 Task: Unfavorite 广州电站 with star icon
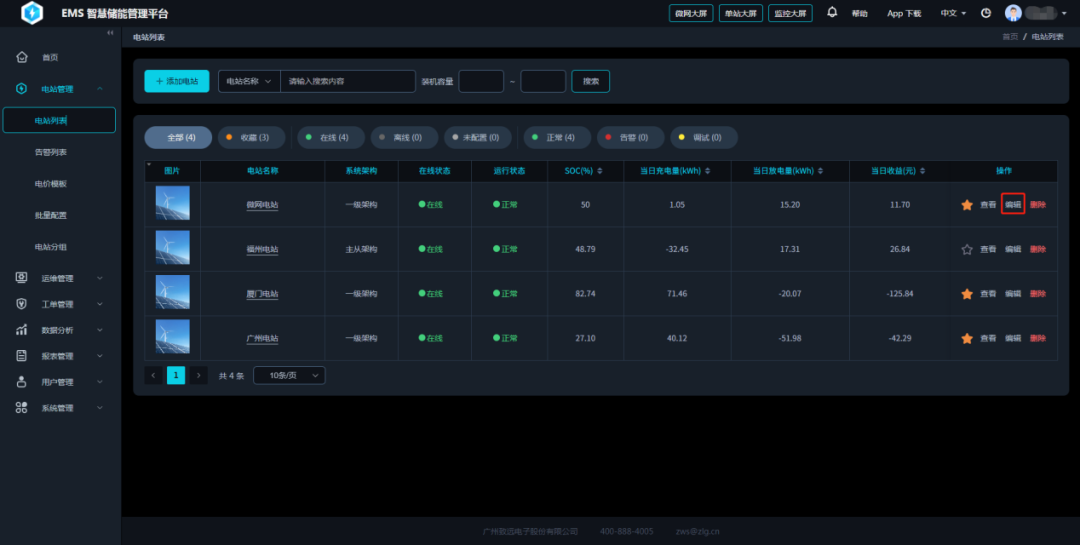(967, 338)
